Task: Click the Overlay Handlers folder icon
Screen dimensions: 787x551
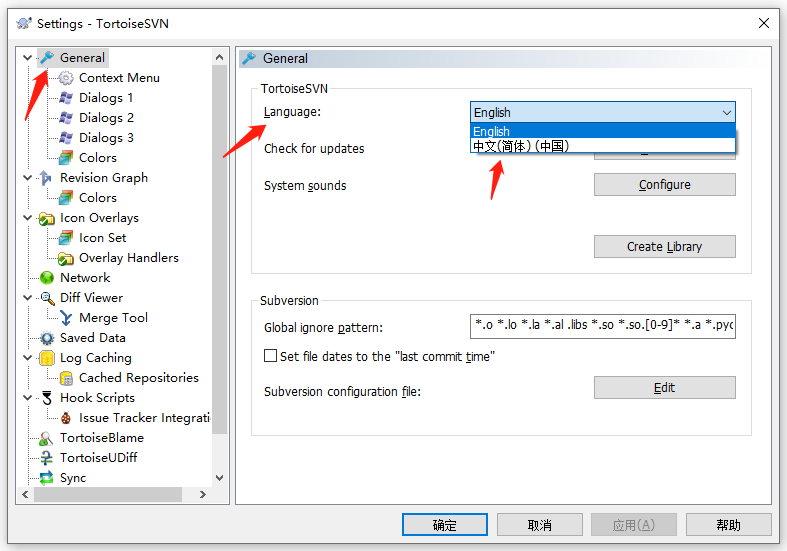Action: pos(66,258)
